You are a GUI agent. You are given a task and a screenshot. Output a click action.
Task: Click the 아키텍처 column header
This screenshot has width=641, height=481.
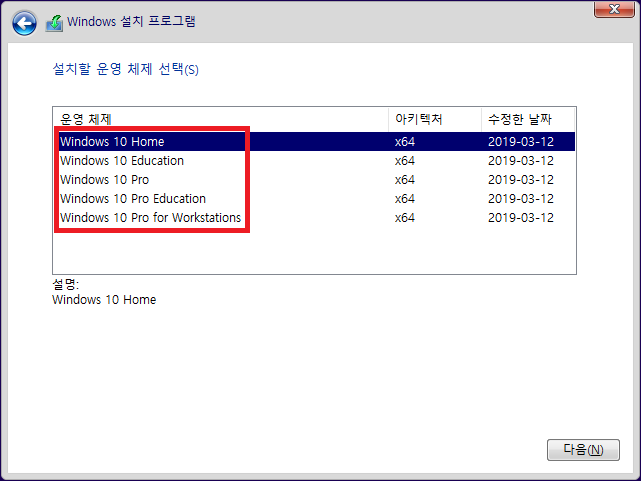435,119
